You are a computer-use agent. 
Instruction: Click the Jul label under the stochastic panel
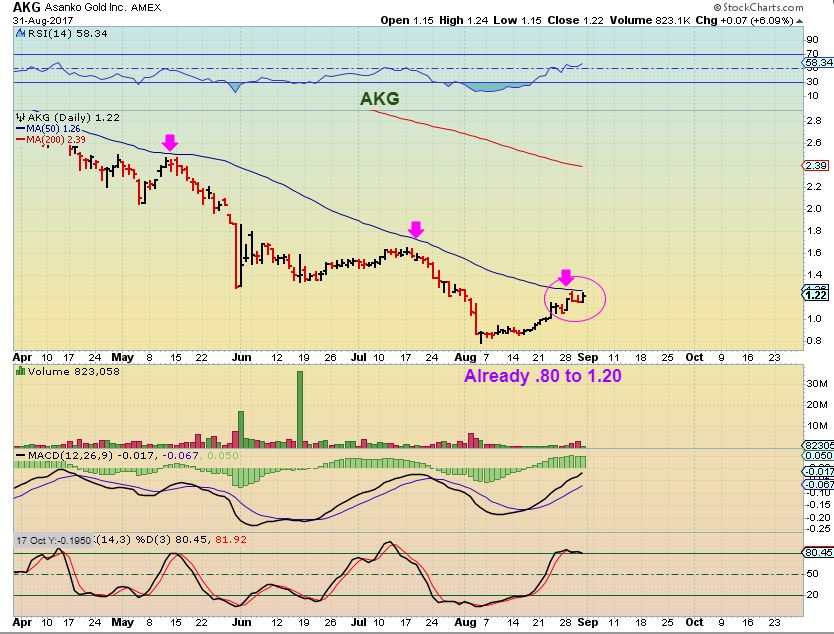(x=358, y=622)
